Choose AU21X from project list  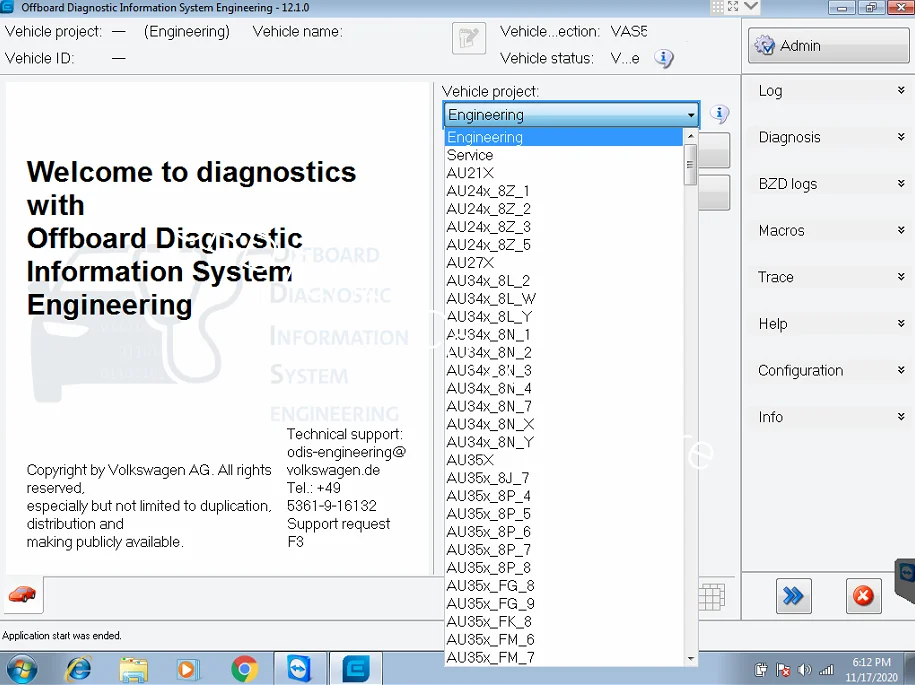click(x=564, y=173)
